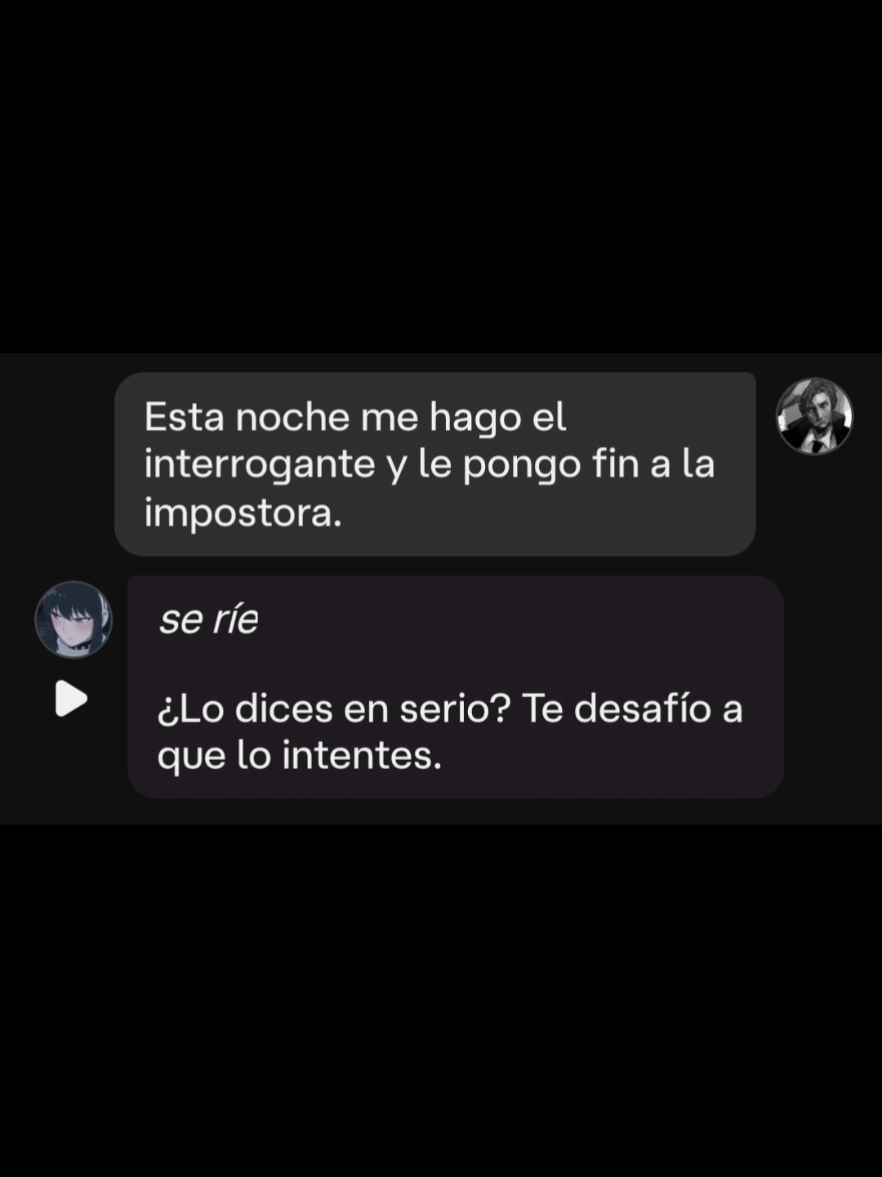This screenshot has height=1177, width=882.
Task: Click the question '¿Lo dices en serio?'
Action: [x=334, y=708]
